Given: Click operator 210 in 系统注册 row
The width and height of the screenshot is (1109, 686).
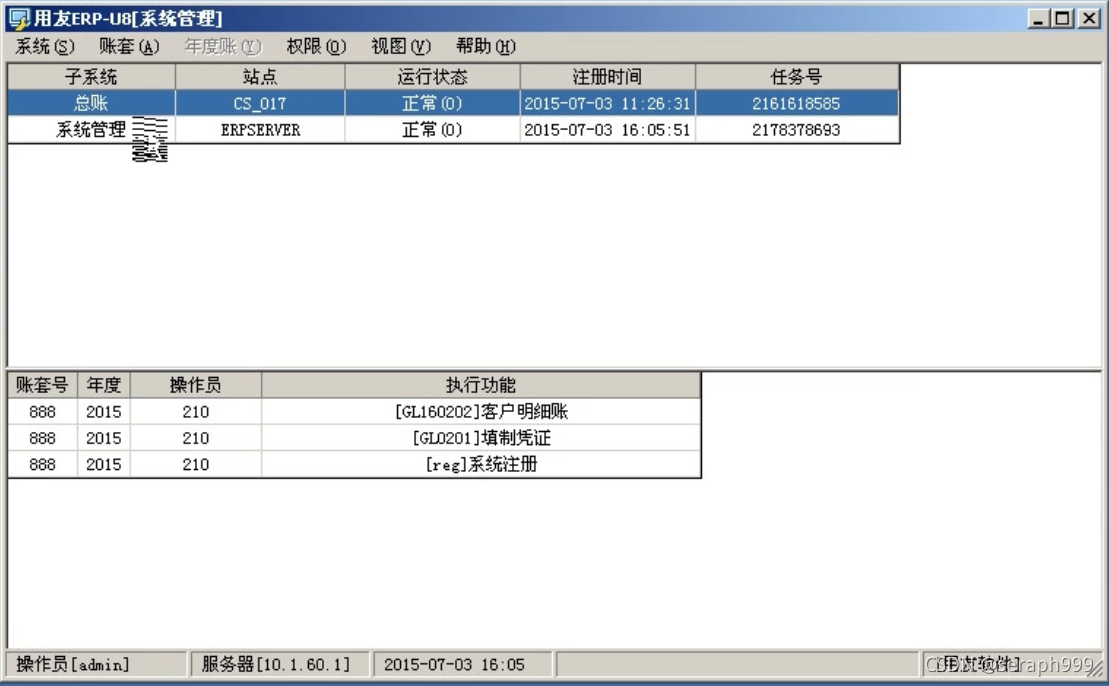Looking at the screenshot, I should tap(196, 465).
